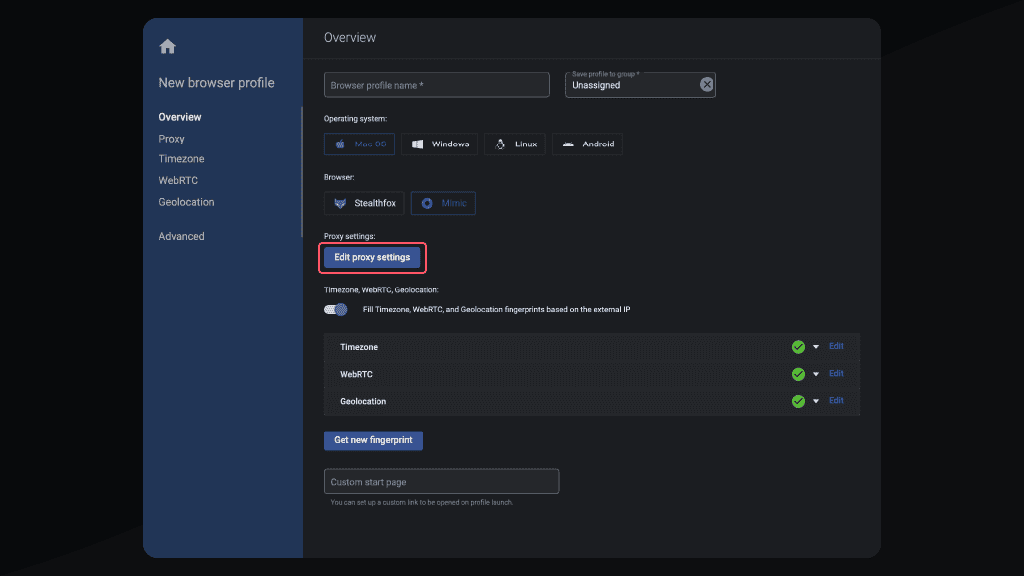Viewport: 1024px width, 576px height.
Task: Click the Edit proxy settings button
Action: click(372, 257)
